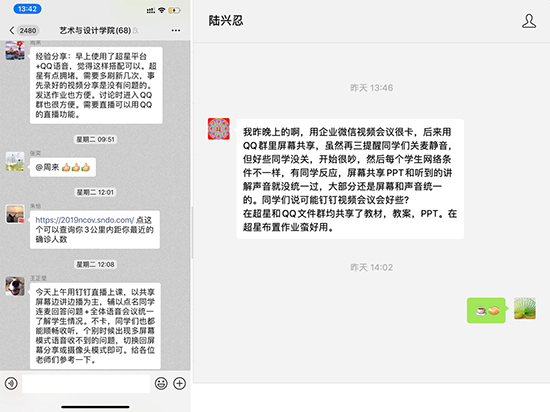Click the sender avatar beside the green bubble
550x412 pixels.
click(x=525, y=308)
